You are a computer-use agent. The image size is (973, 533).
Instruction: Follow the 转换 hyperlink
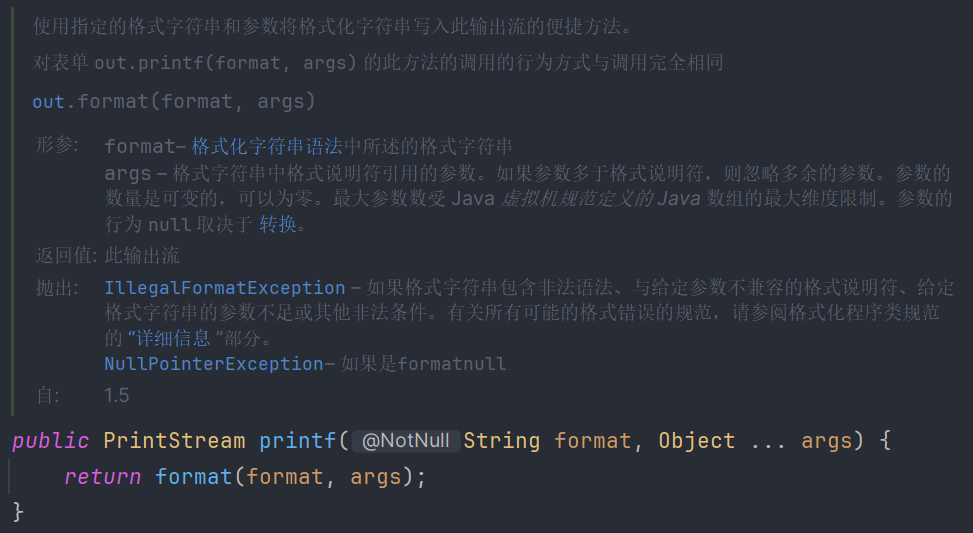277,224
